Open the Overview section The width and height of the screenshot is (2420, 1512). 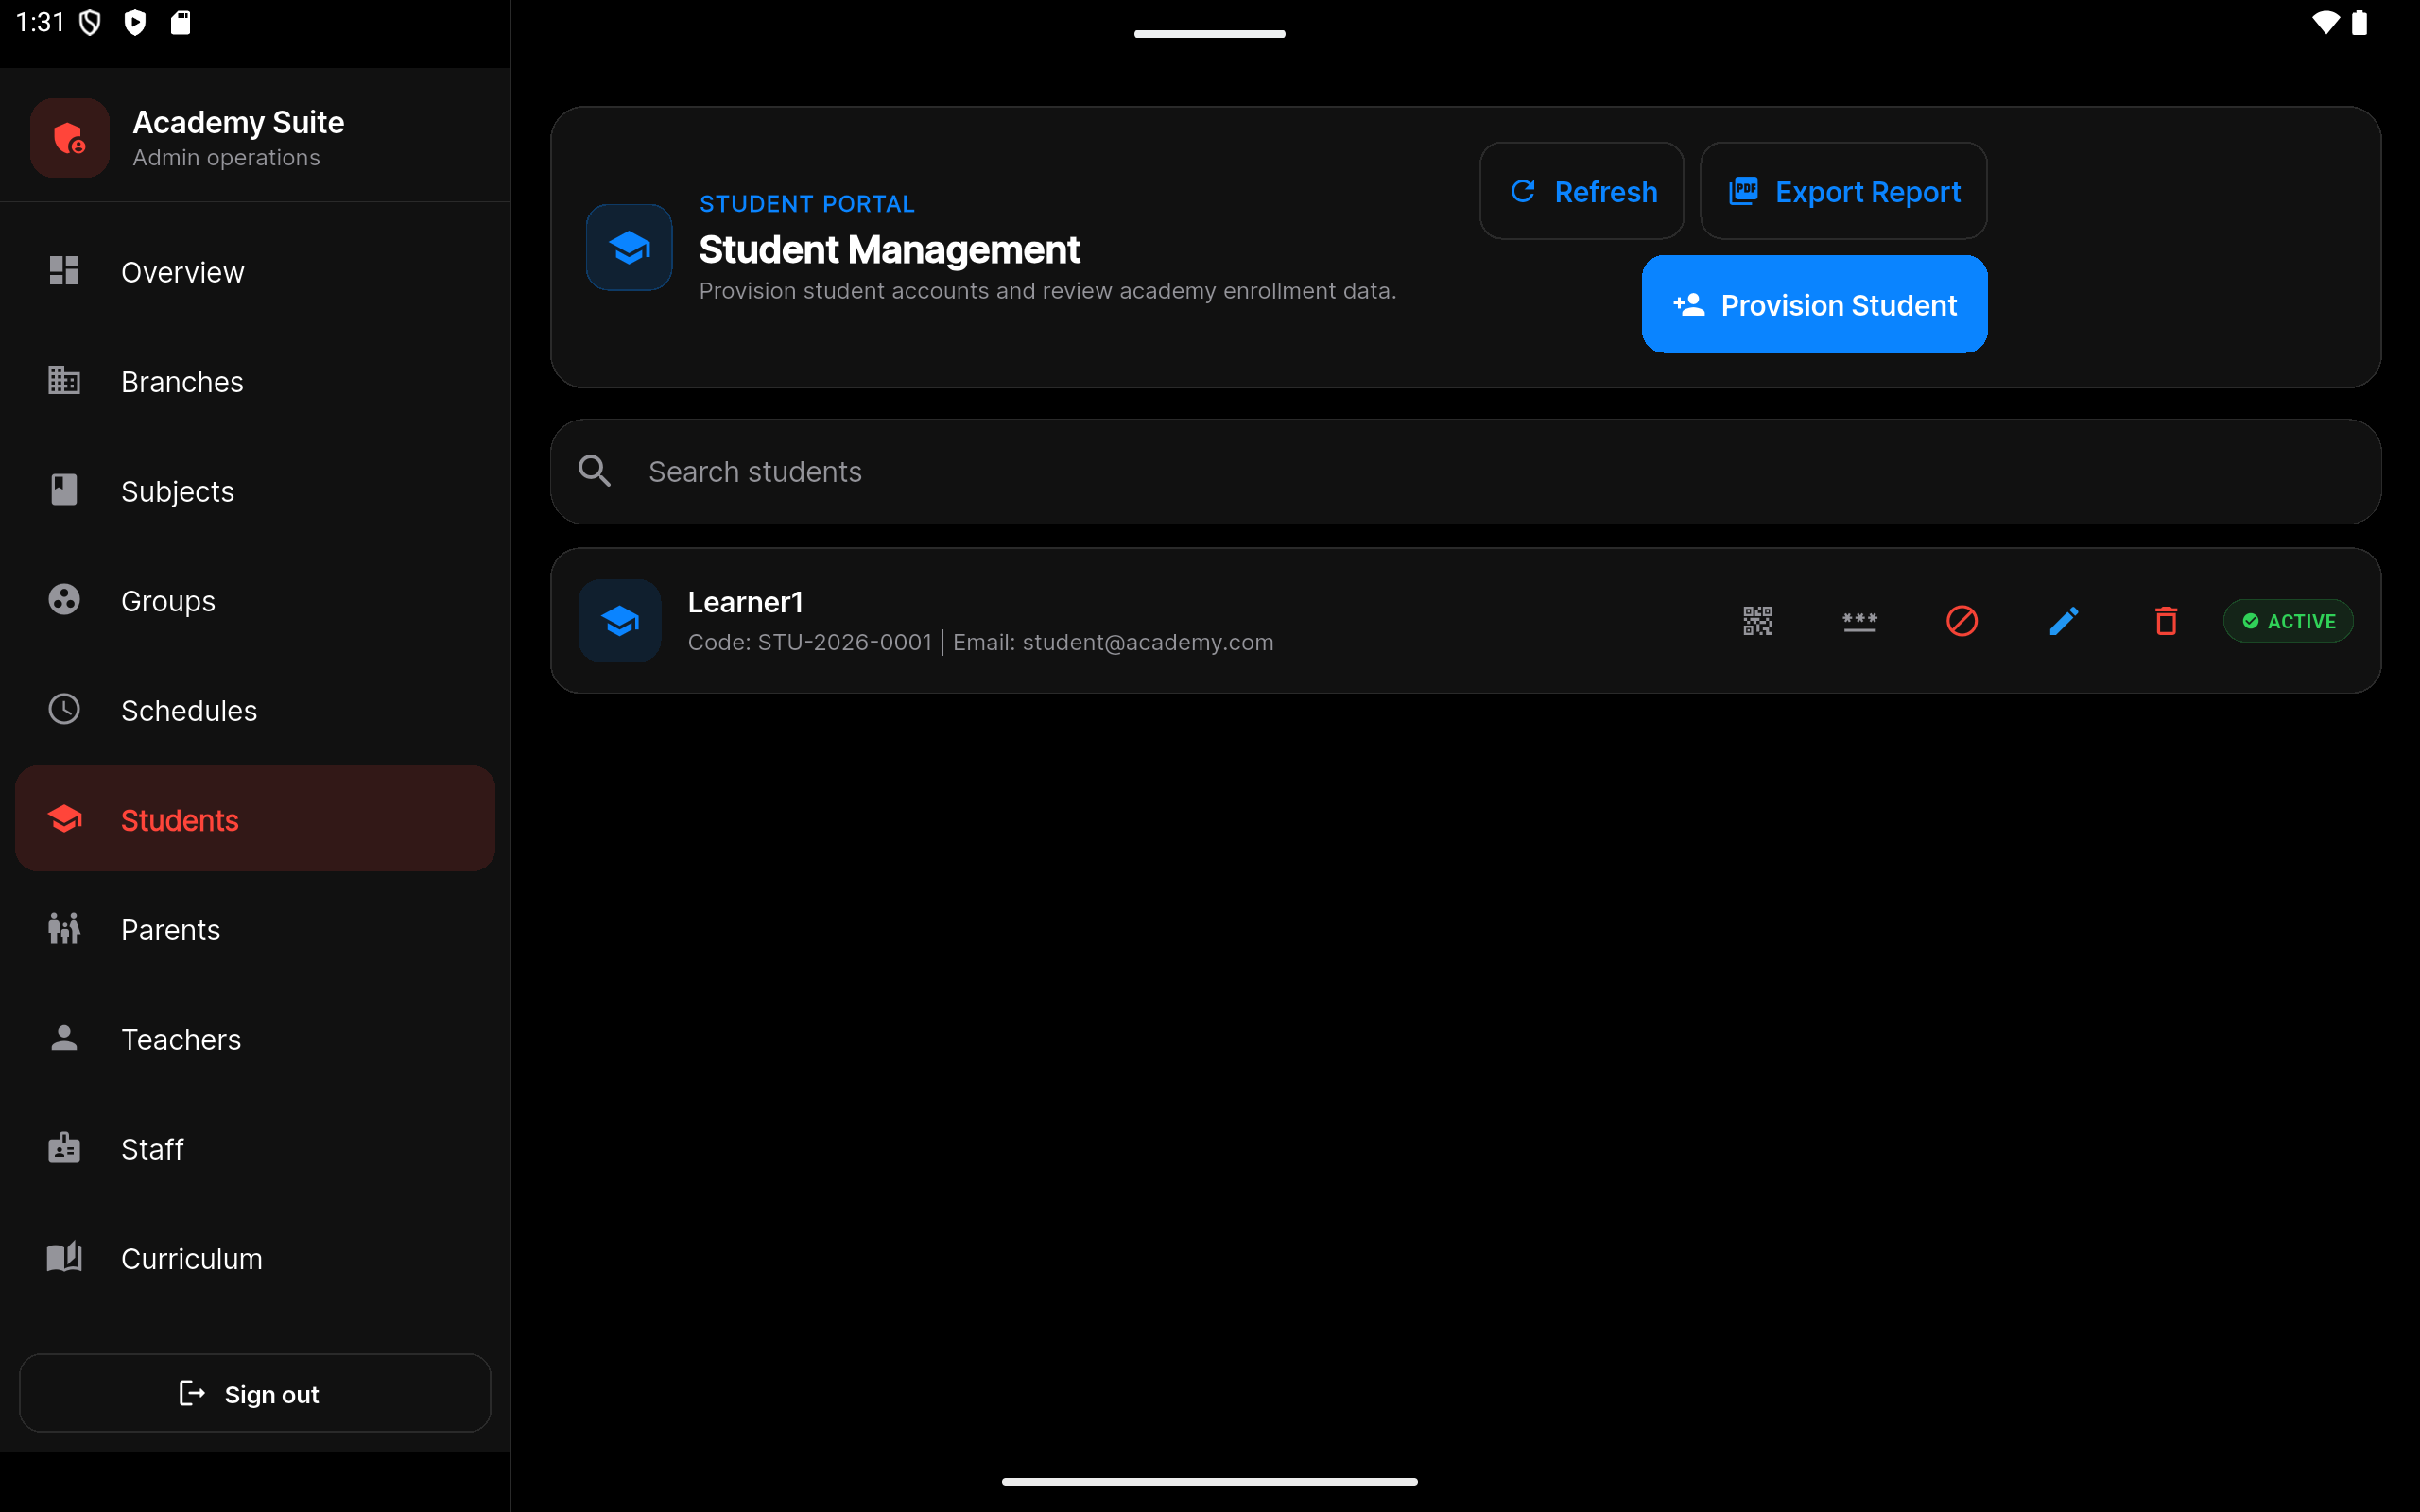click(255, 271)
